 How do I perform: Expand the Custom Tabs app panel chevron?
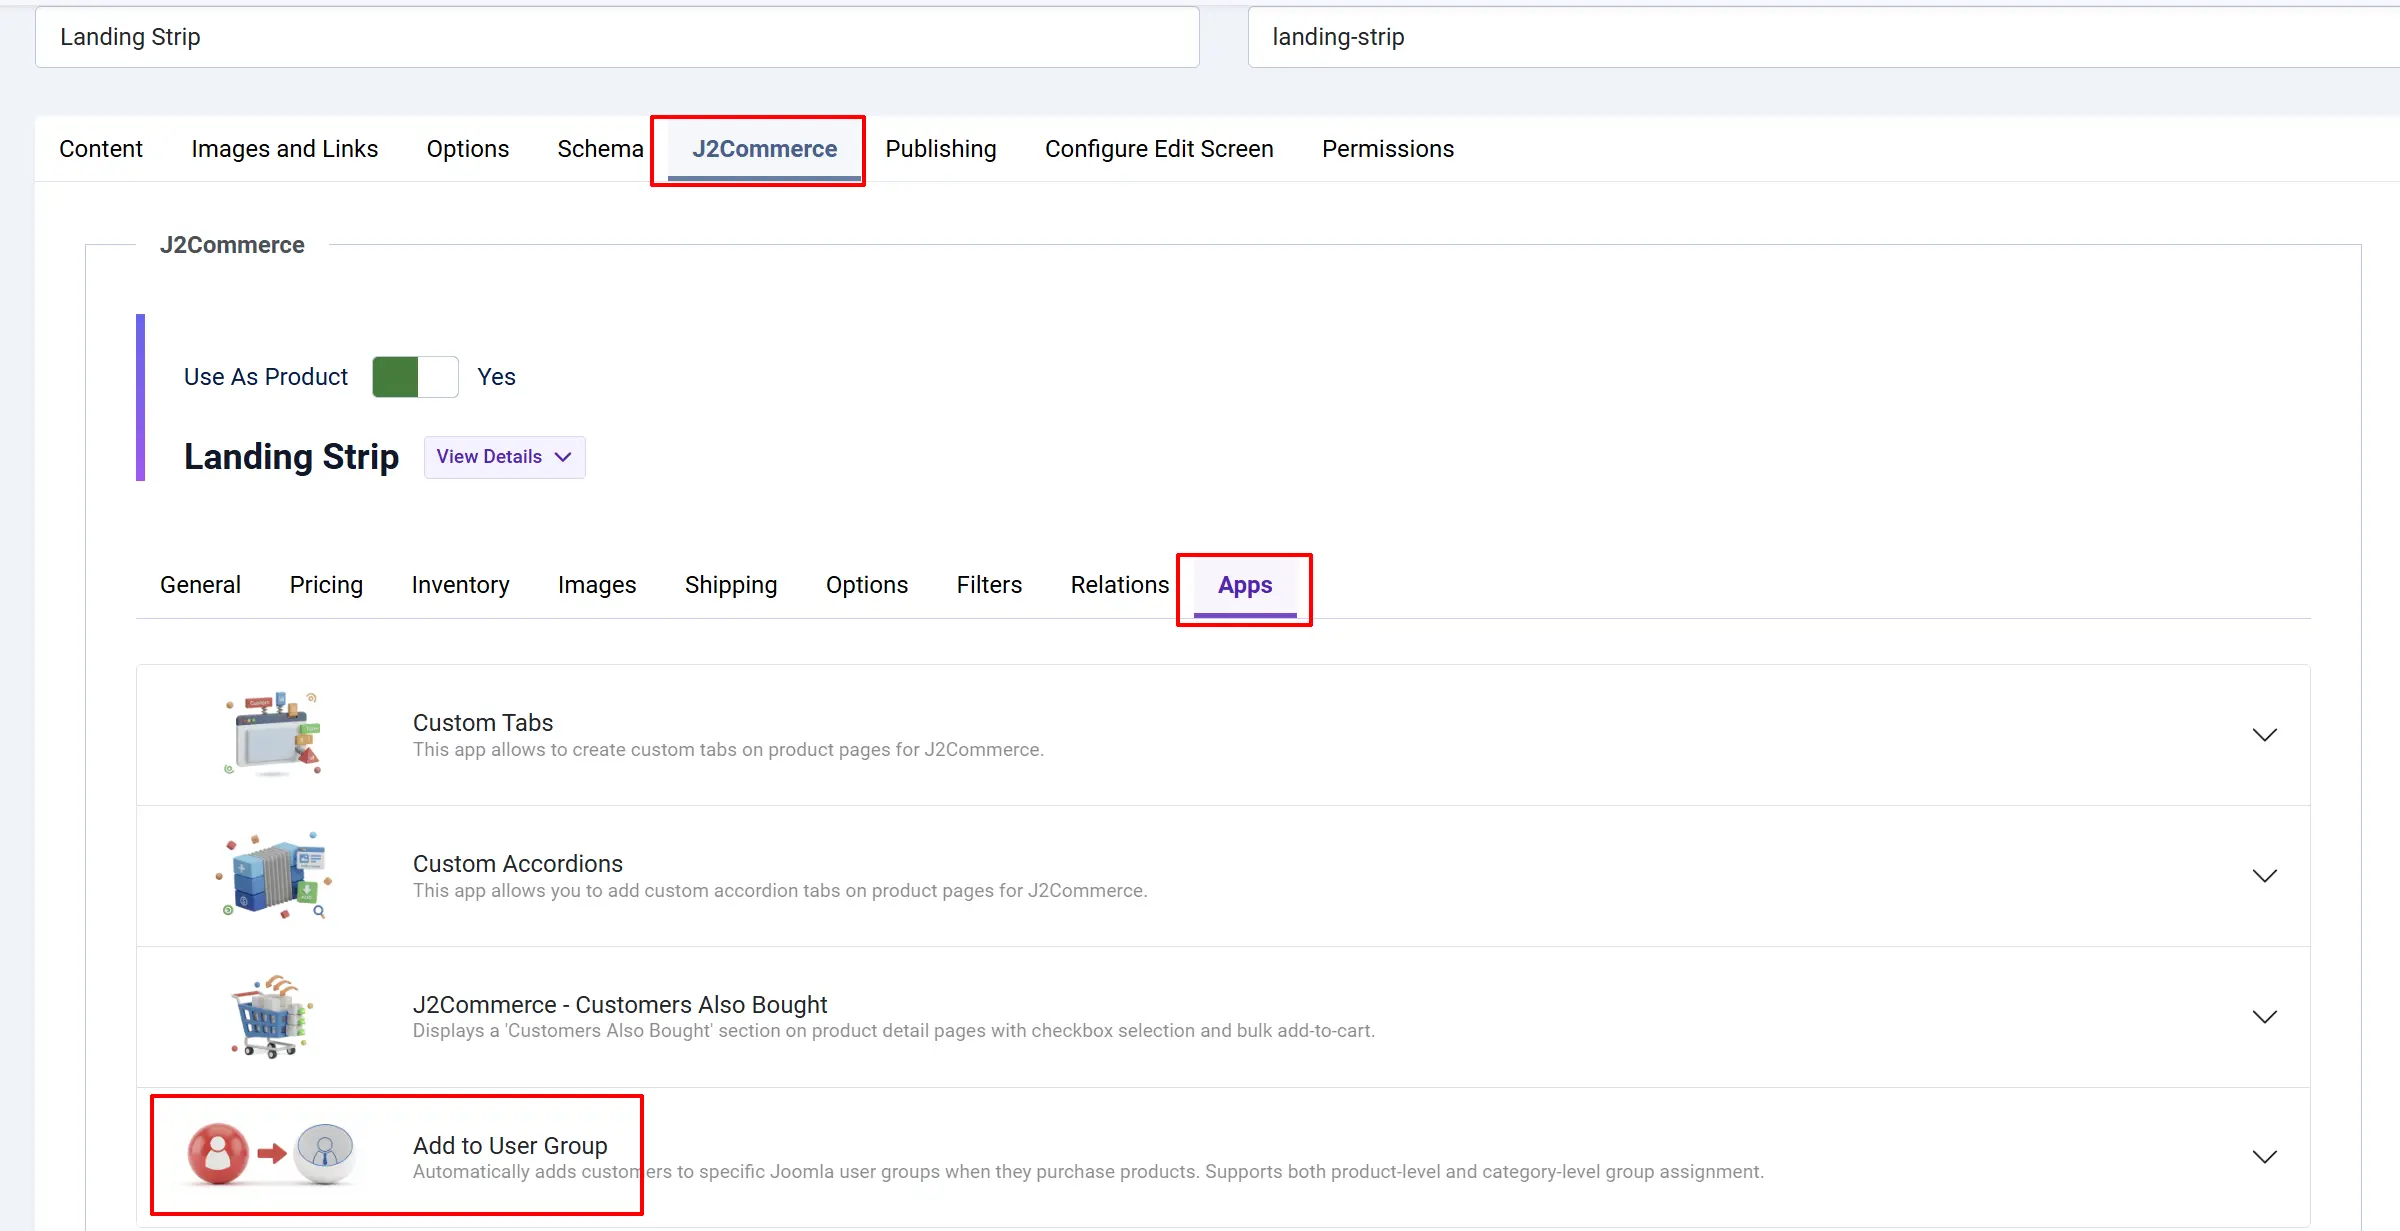point(2264,735)
